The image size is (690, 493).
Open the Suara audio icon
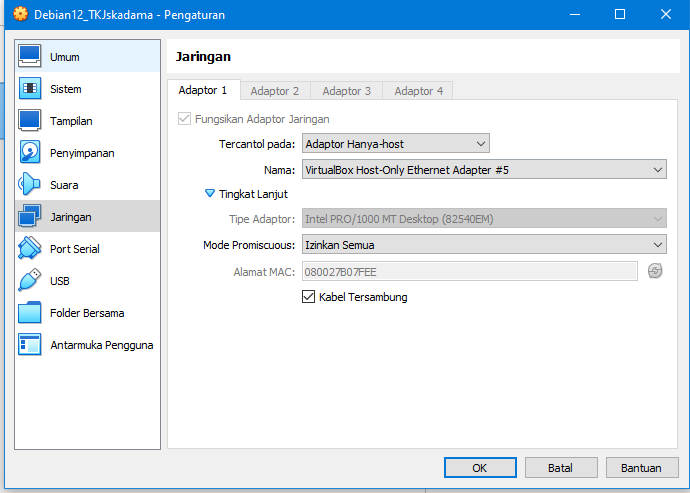coord(30,185)
